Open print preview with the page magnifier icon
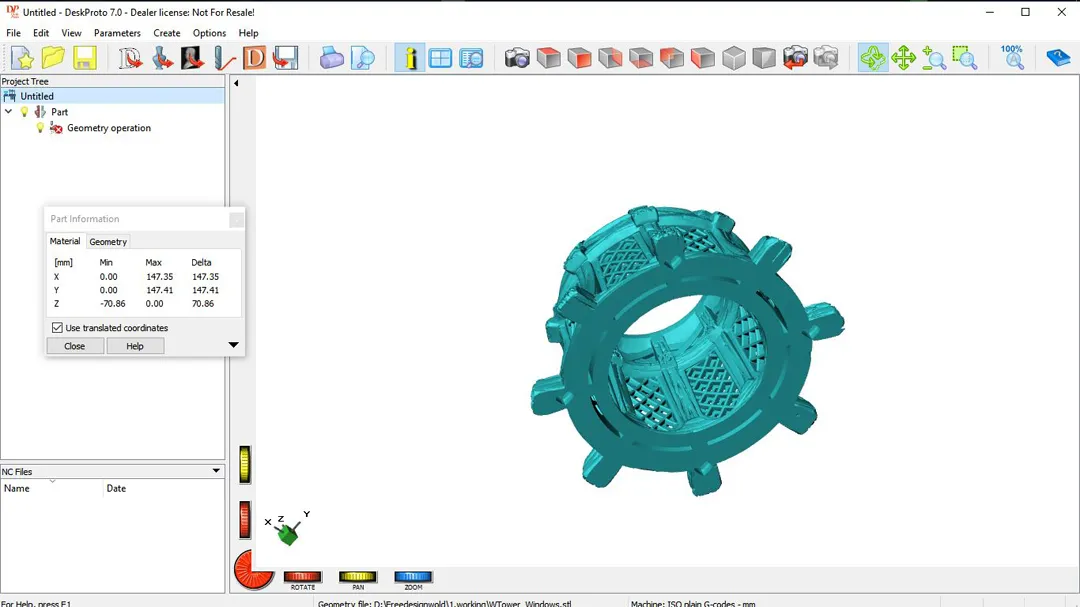 click(363, 58)
